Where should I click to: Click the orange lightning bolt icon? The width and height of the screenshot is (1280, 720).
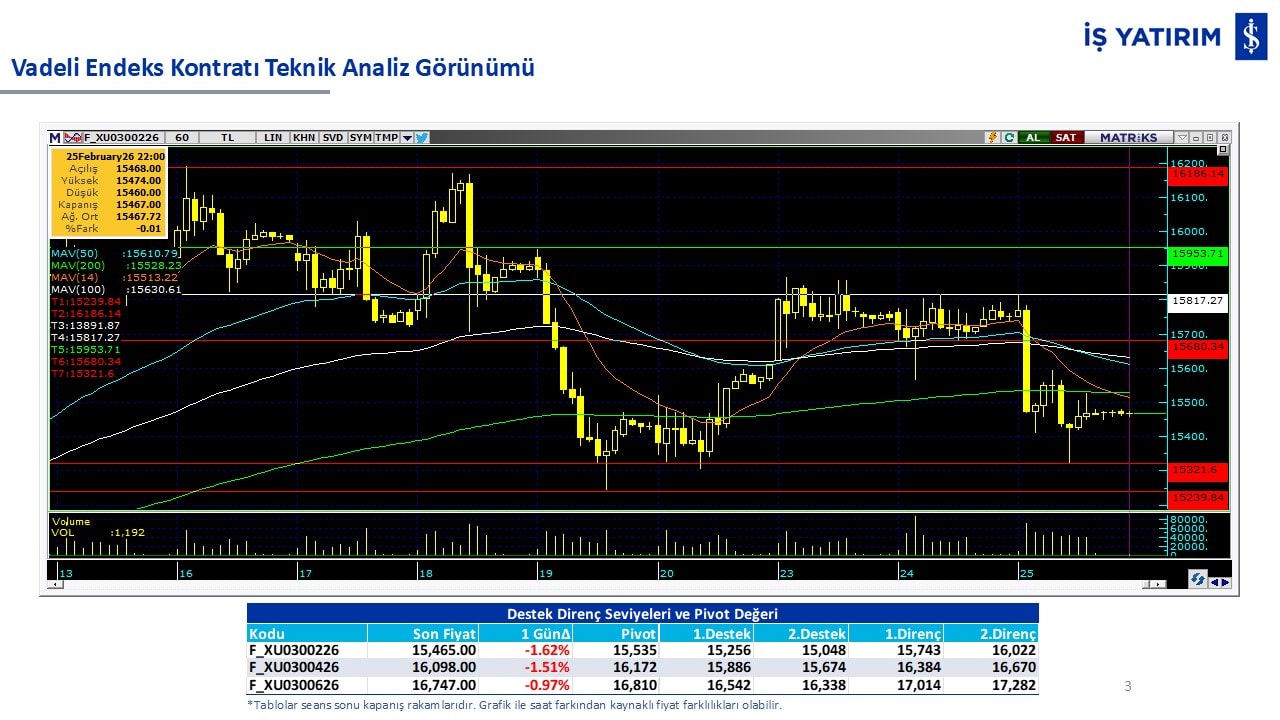click(992, 138)
